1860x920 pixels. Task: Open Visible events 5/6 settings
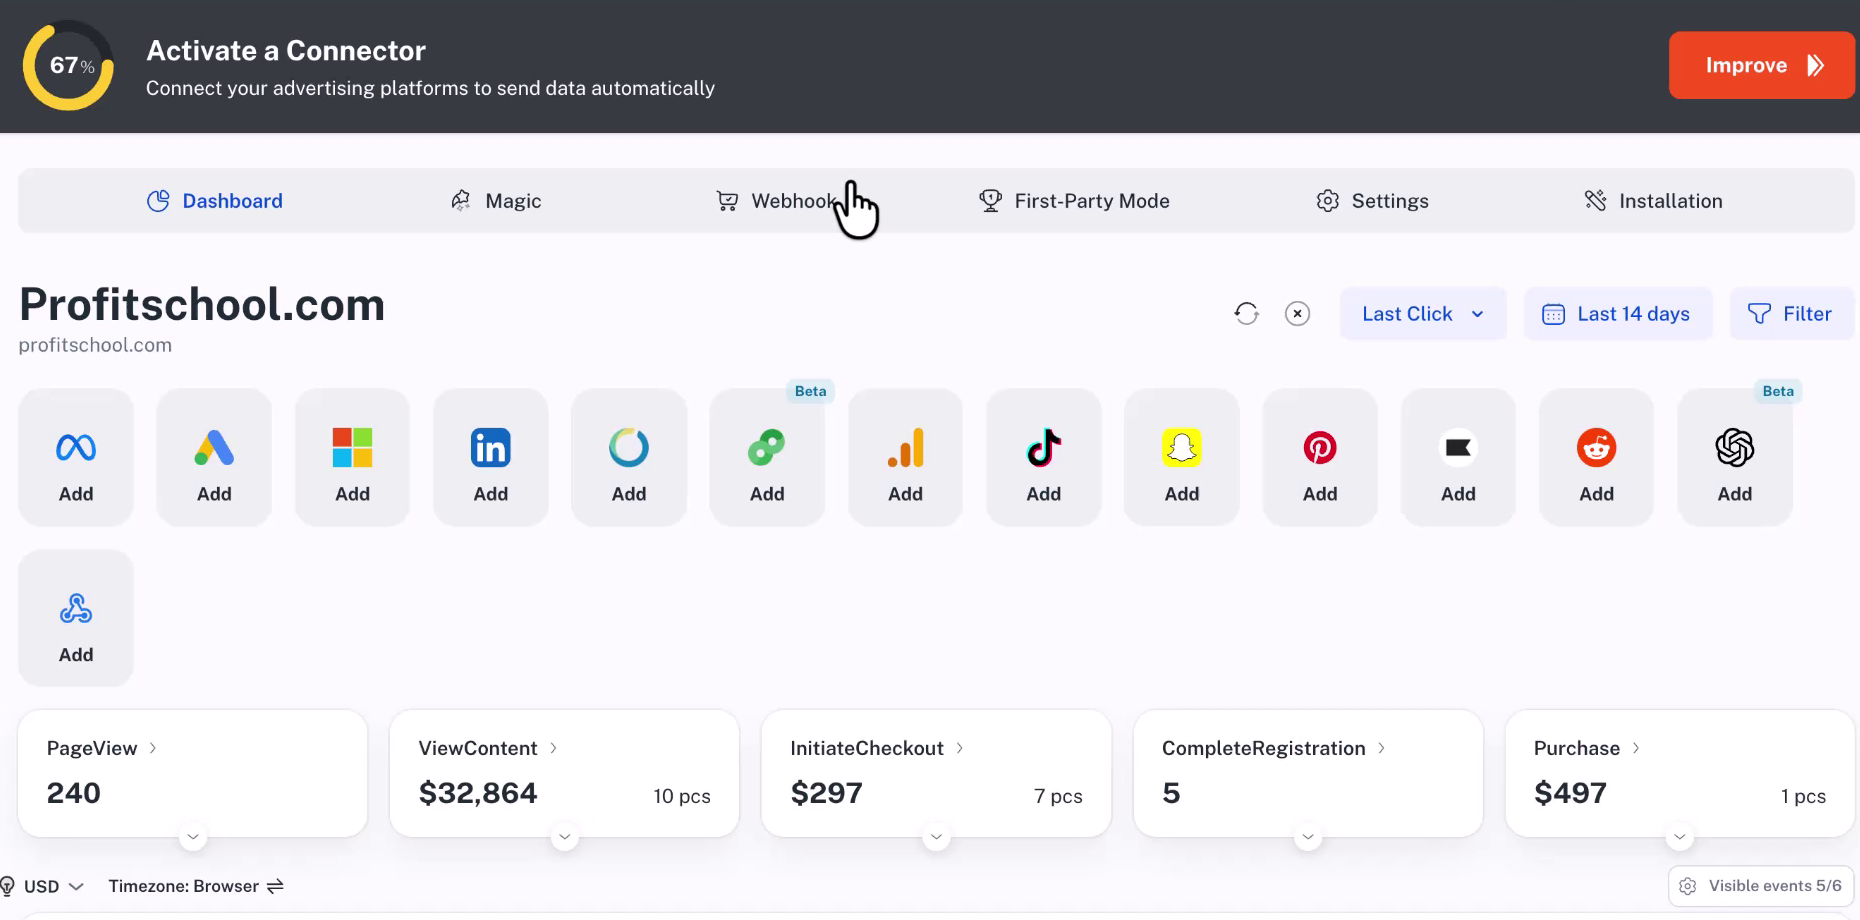click(x=1761, y=886)
